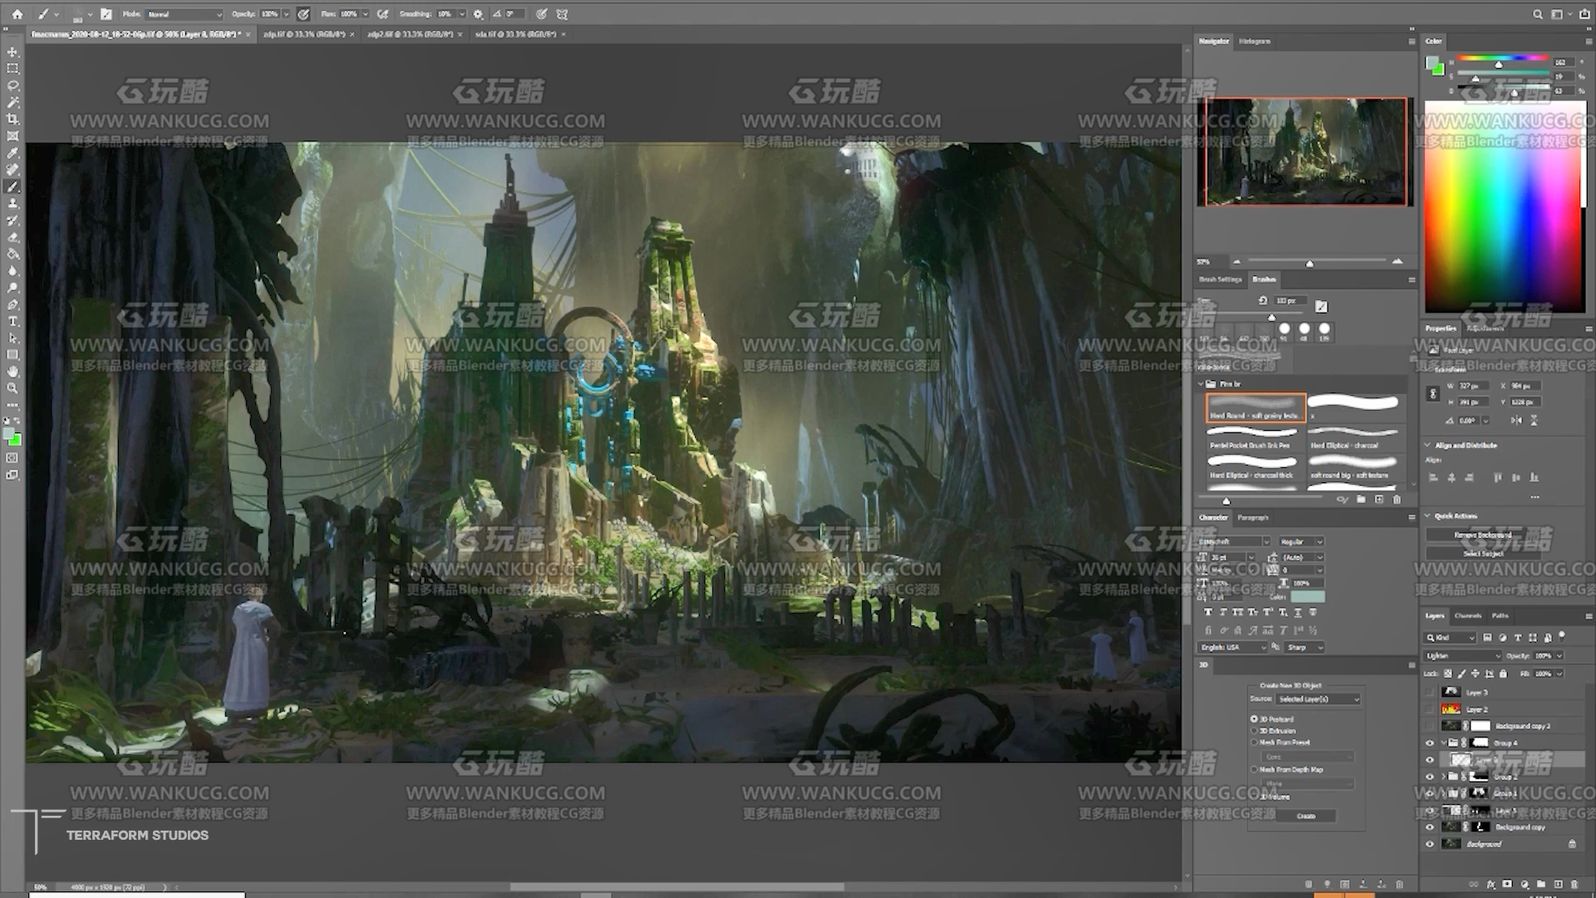Open the smoothing options gear icon
Viewport: 1596px width, 898px height.
[477, 14]
